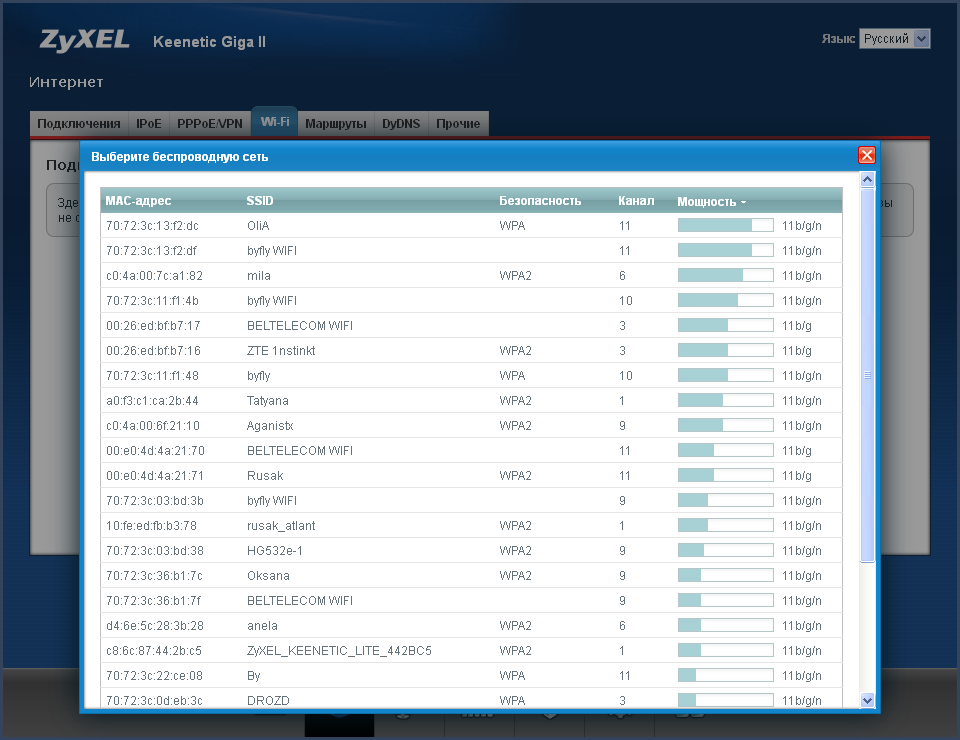Click the network list vertical scrollbar thumb
This screenshot has width=960, height=740.
click(867, 375)
